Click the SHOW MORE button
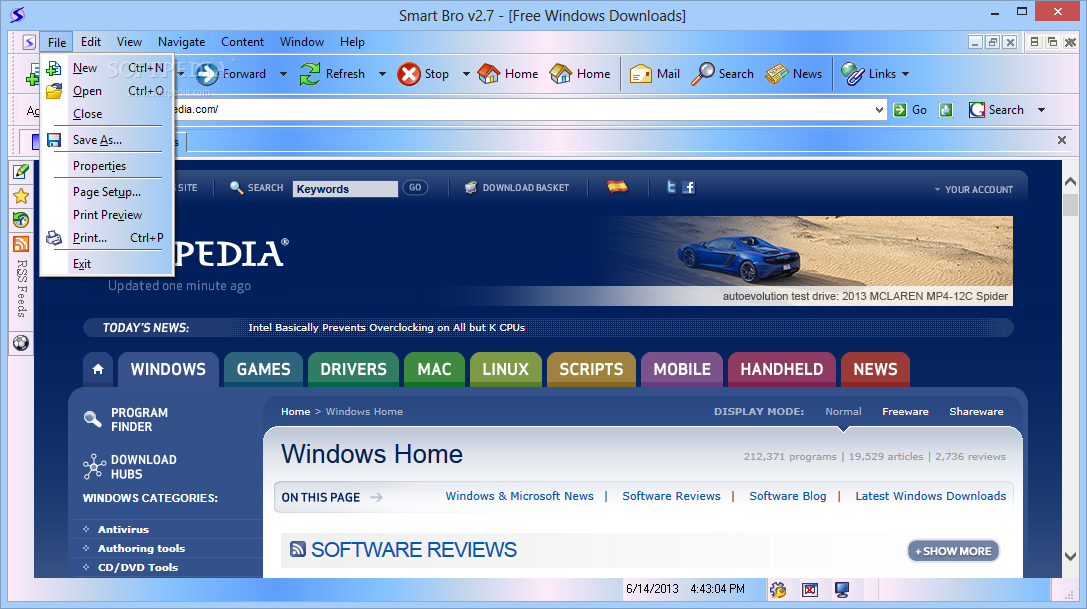Screen dimensions: 1087x609 pyautogui.click(x=953, y=551)
